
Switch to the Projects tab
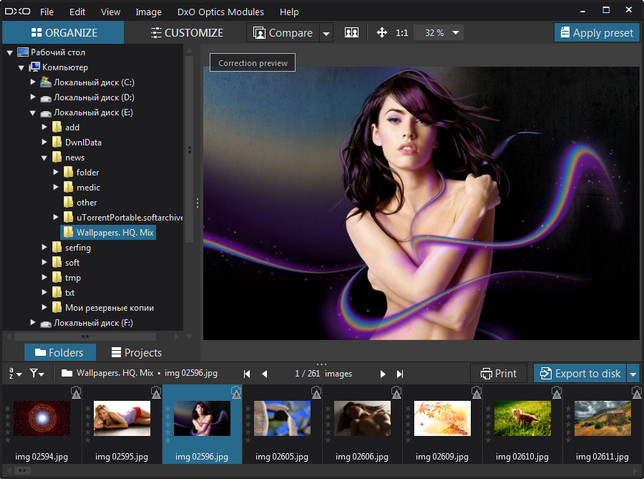pos(136,352)
